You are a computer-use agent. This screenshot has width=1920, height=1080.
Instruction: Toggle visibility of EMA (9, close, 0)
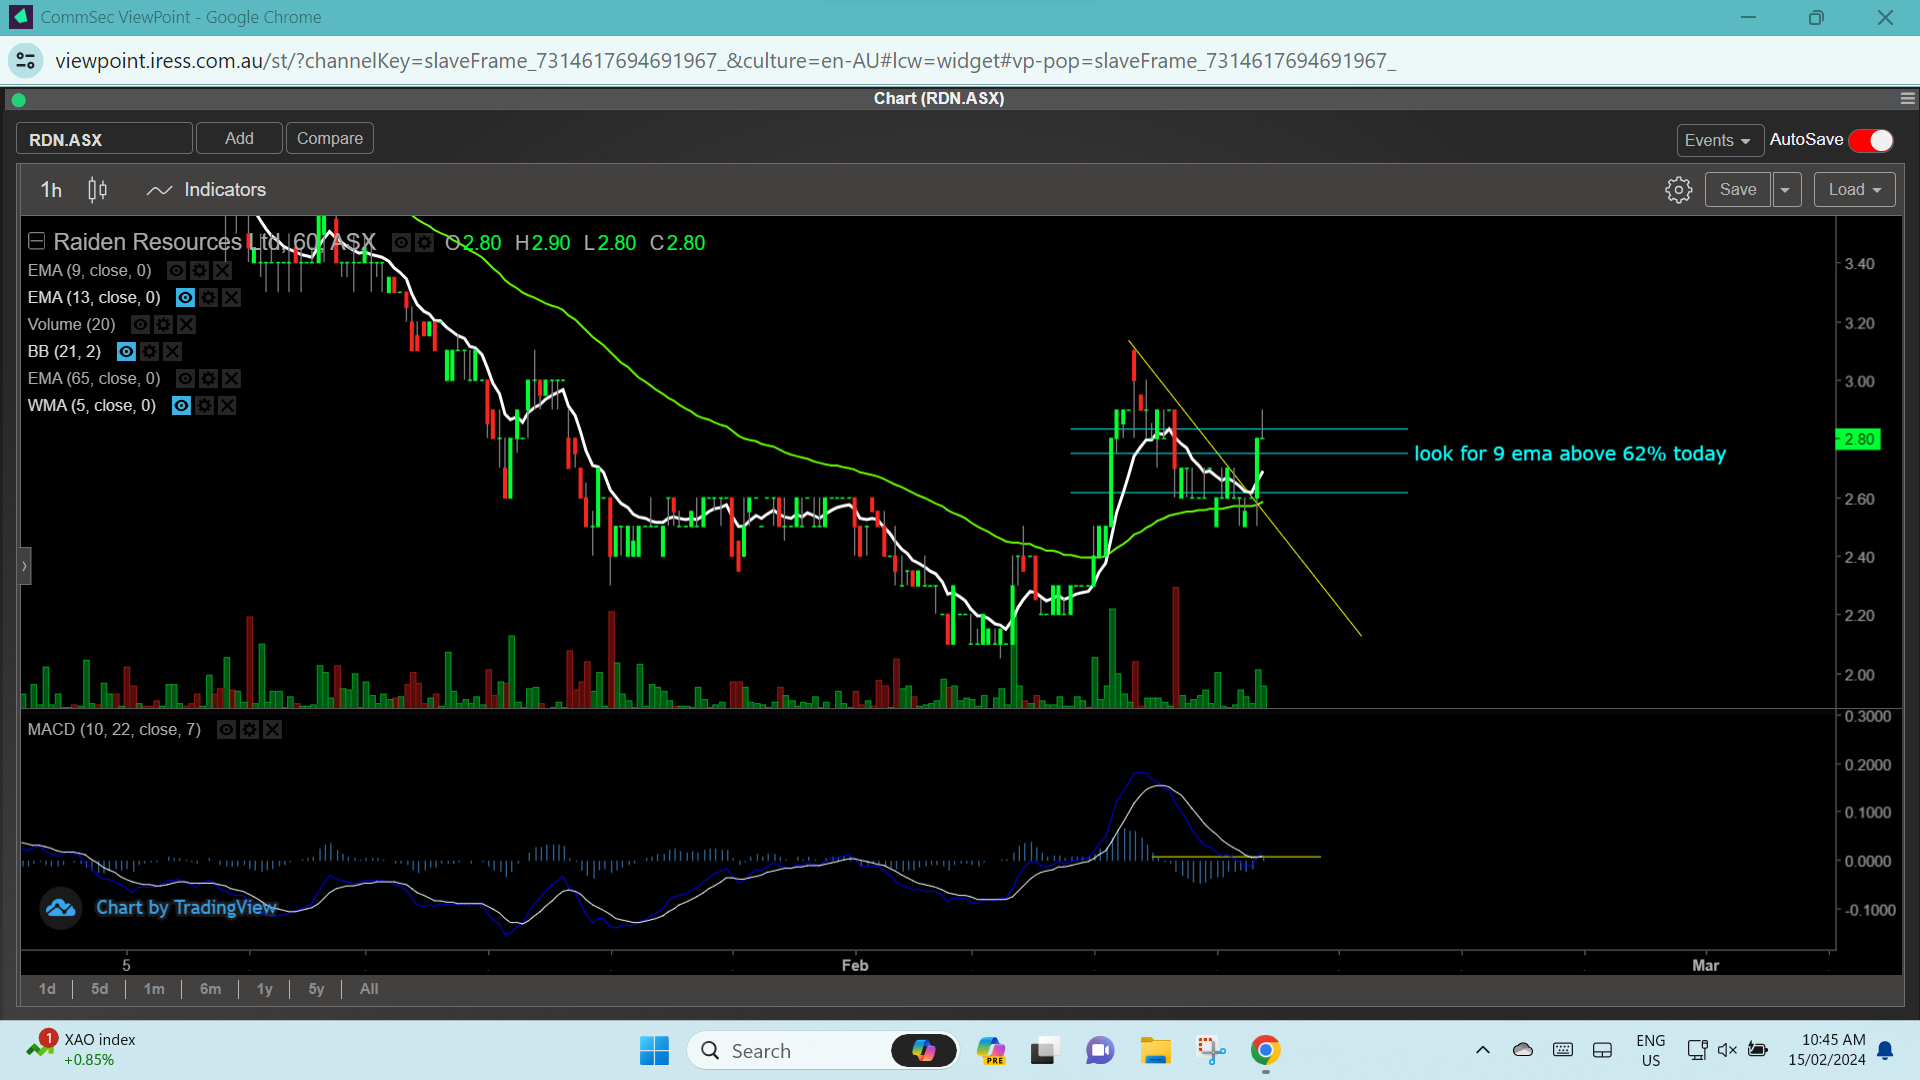[x=176, y=270]
